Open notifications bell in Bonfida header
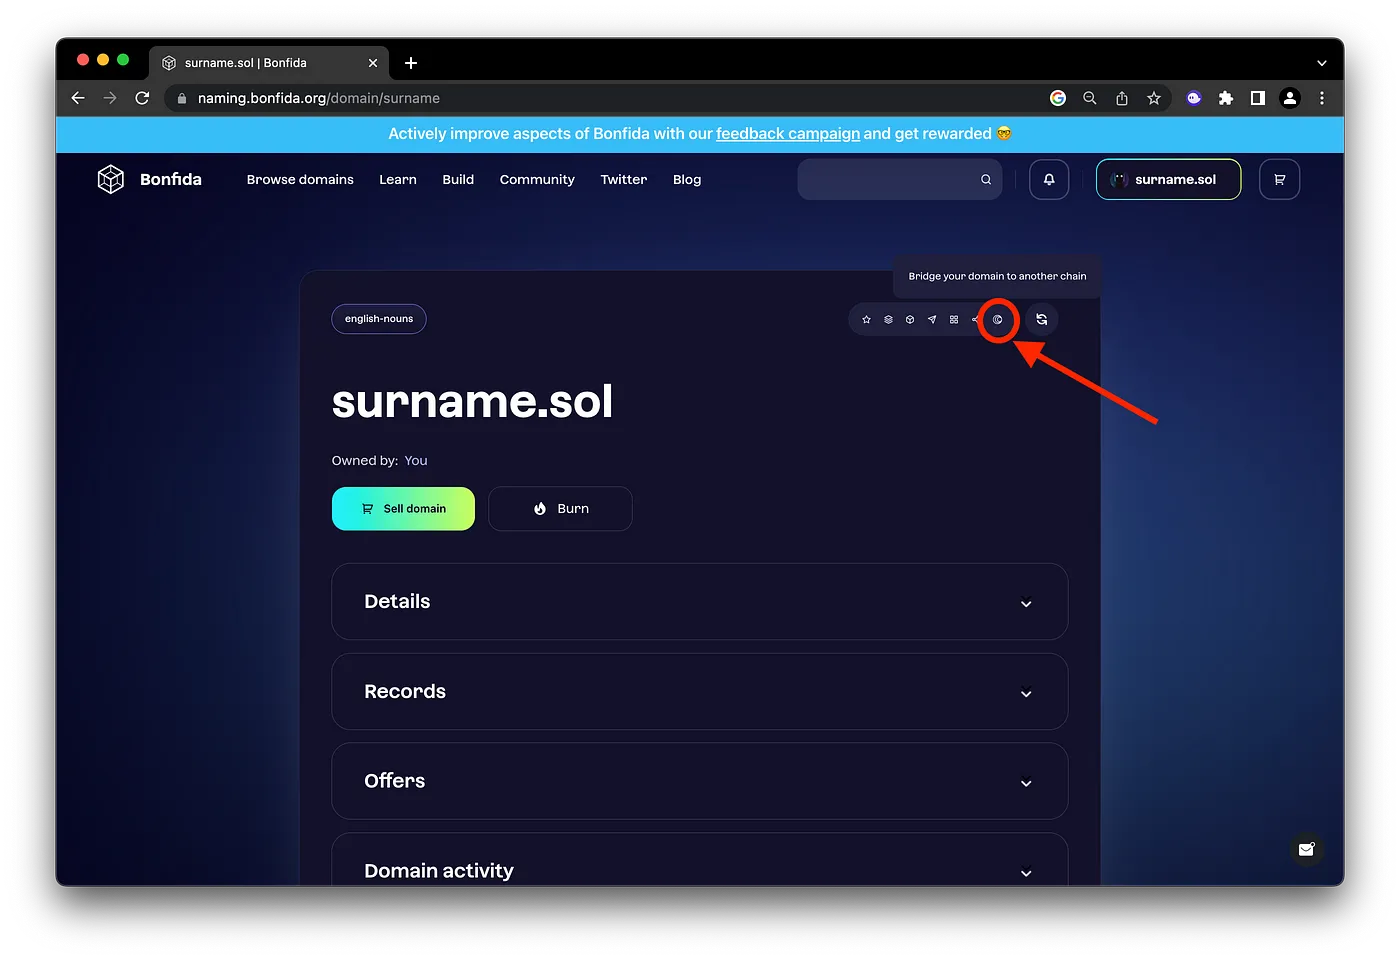 (1049, 179)
